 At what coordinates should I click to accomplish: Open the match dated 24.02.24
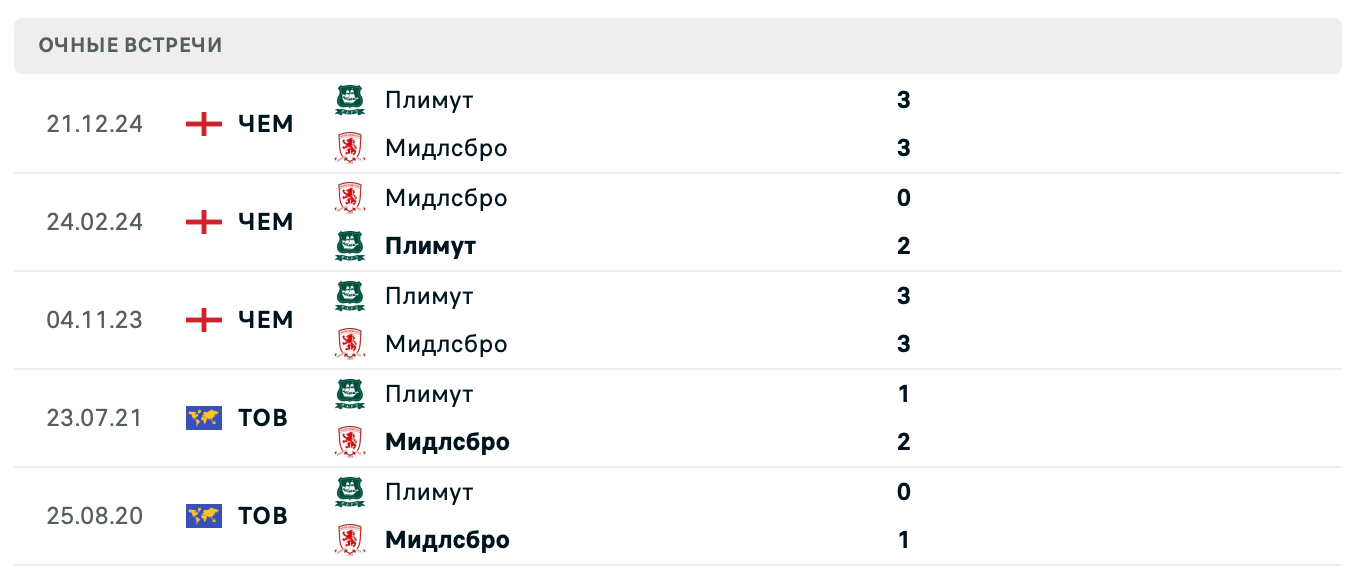click(94, 222)
